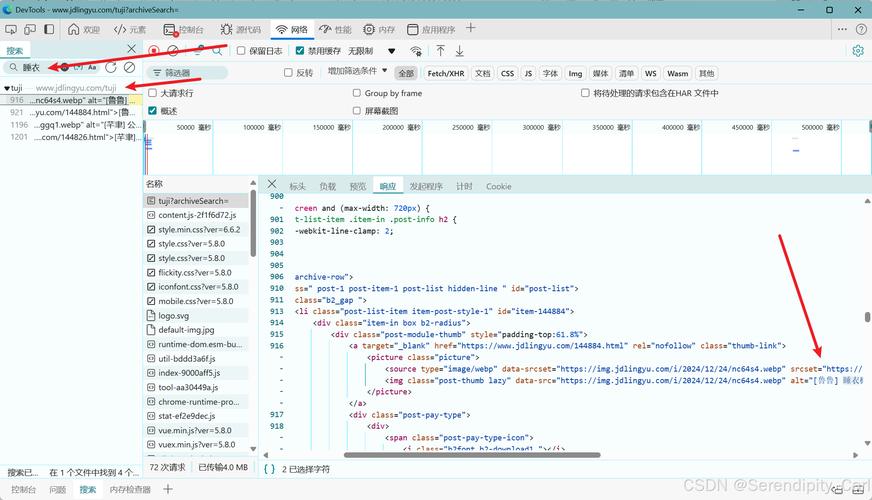Click the import HAR upload arrow
Image resolution: width=872 pixels, height=500 pixels.
[440, 50]
